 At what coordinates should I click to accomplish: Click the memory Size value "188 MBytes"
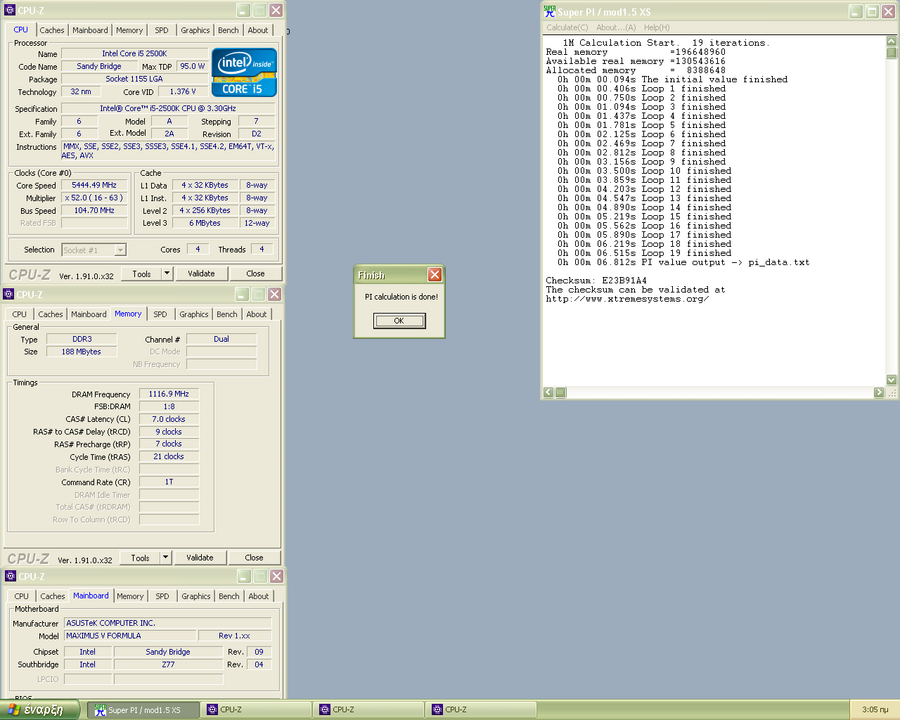82,352
